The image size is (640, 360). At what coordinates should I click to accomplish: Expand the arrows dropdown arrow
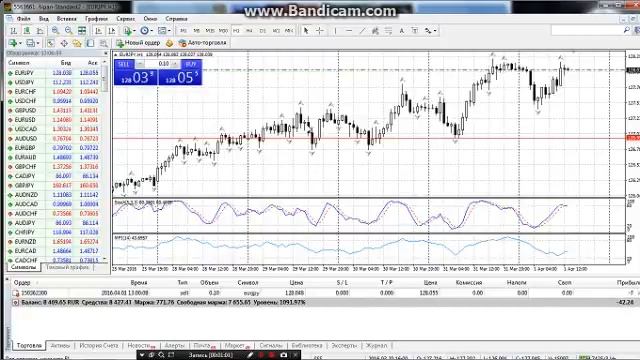435,31
